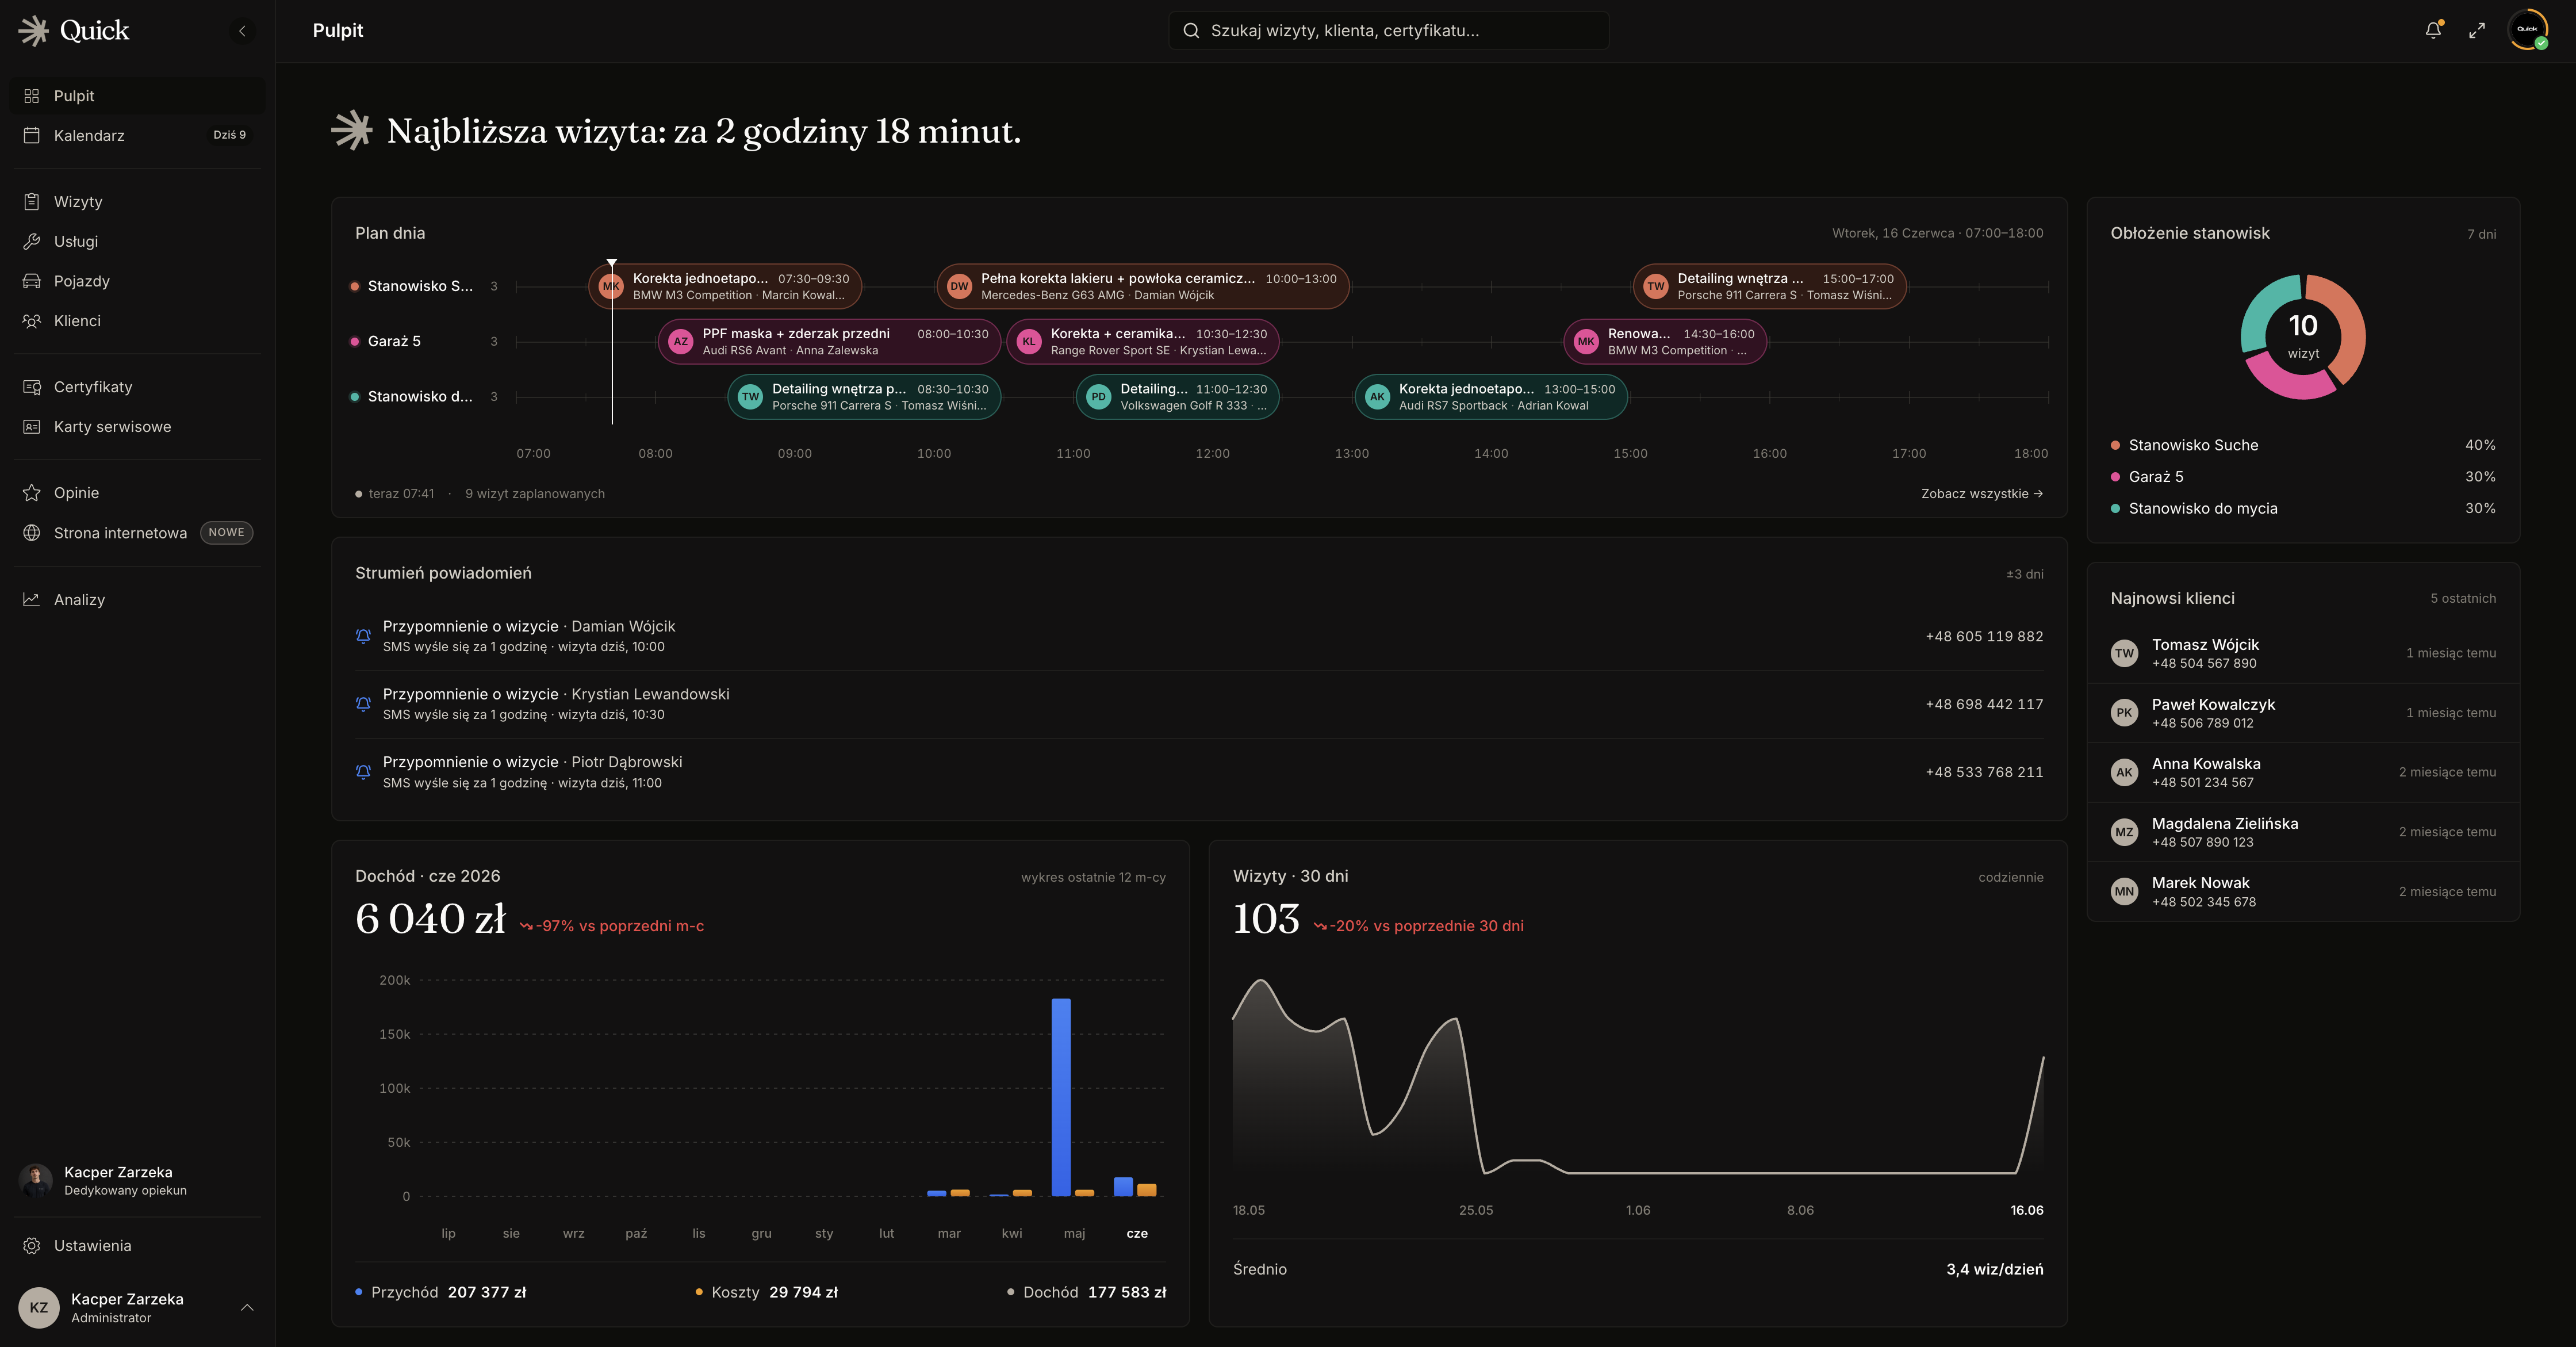Open Renowa... 14:30–16:00 BMW M3 visit

click(x=1665, y=341)
